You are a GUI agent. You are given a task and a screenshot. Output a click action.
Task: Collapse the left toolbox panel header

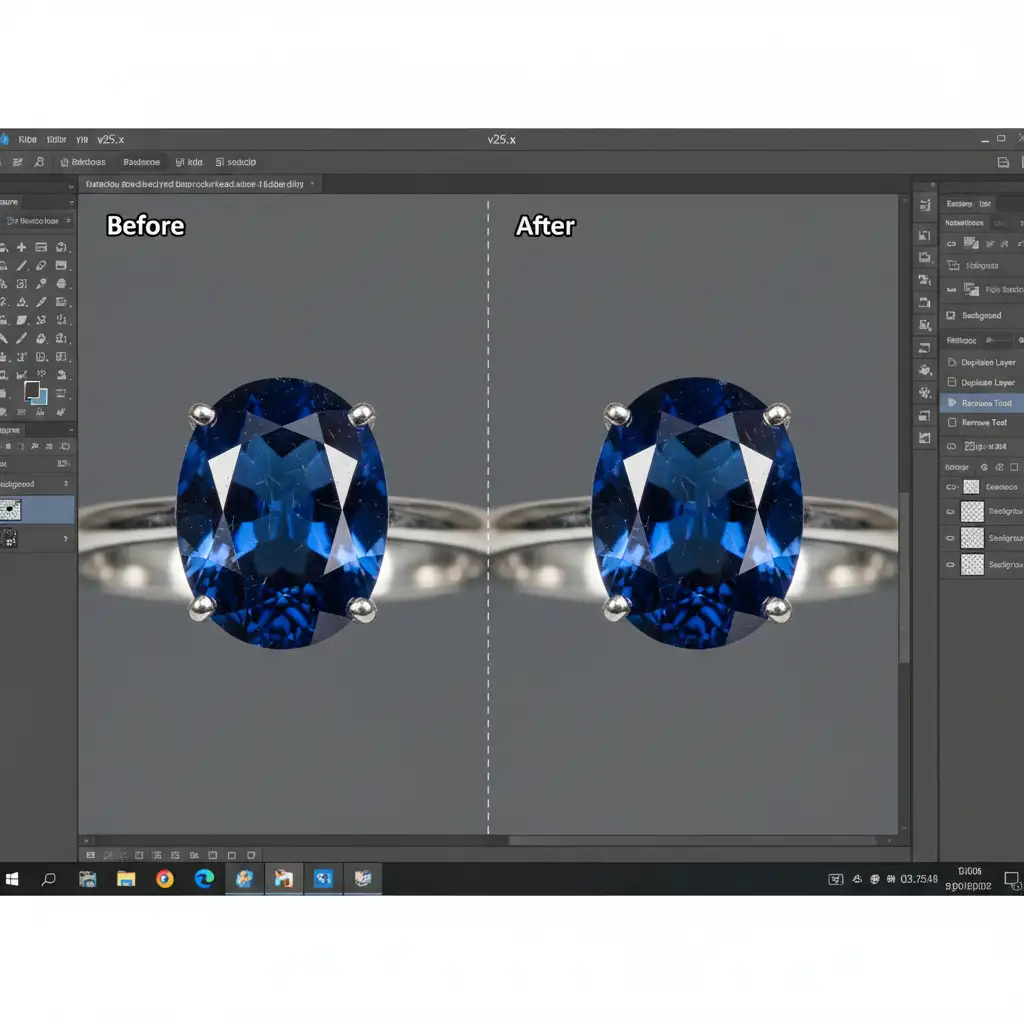[69, 202]
